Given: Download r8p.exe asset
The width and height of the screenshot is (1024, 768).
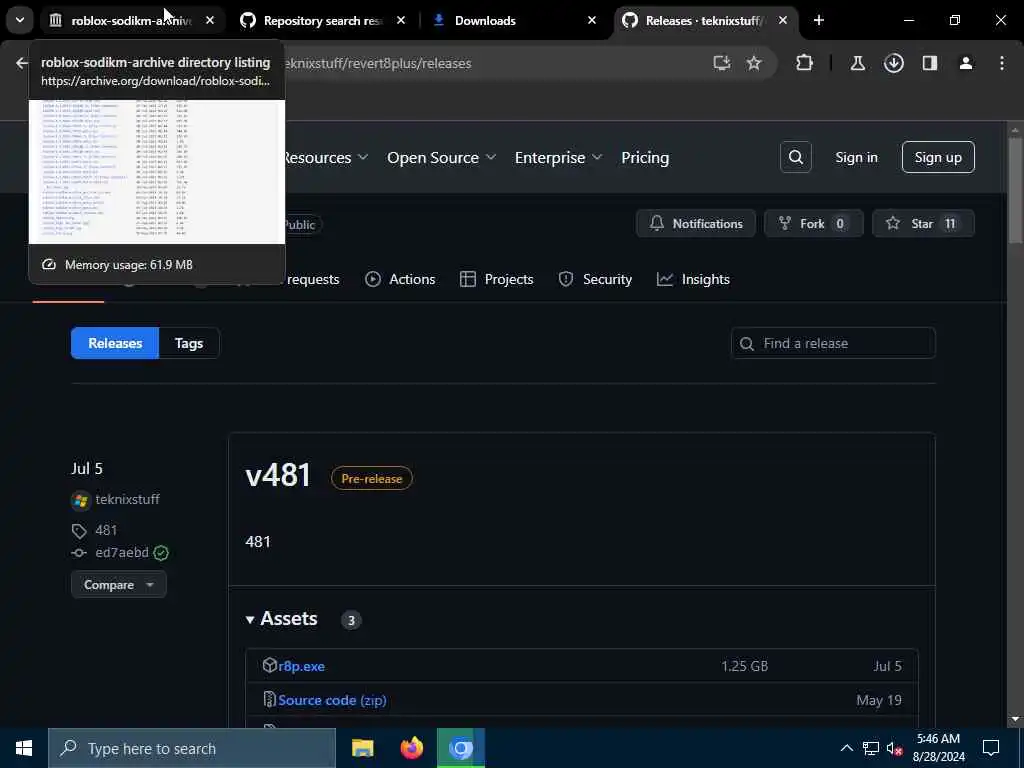Looking at the screenshot, I should tap(301, 666).
